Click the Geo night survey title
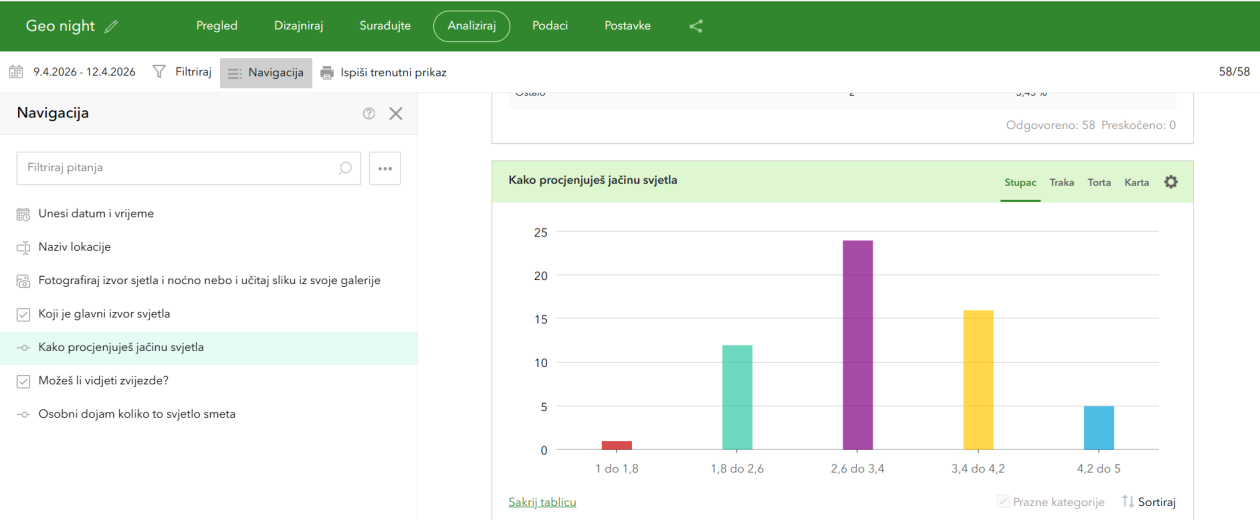Image resolution: width=1260 pixels, height=520 pixels. tap(60, 26)
